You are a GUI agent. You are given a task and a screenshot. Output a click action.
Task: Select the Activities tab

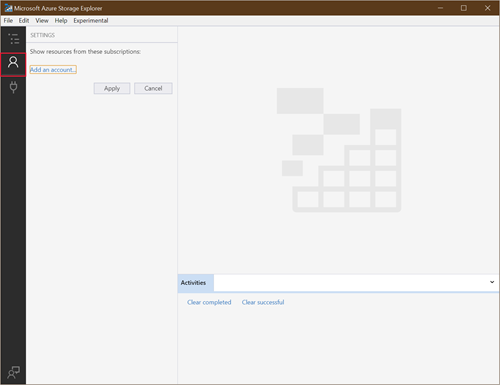(x=195, y=283)
